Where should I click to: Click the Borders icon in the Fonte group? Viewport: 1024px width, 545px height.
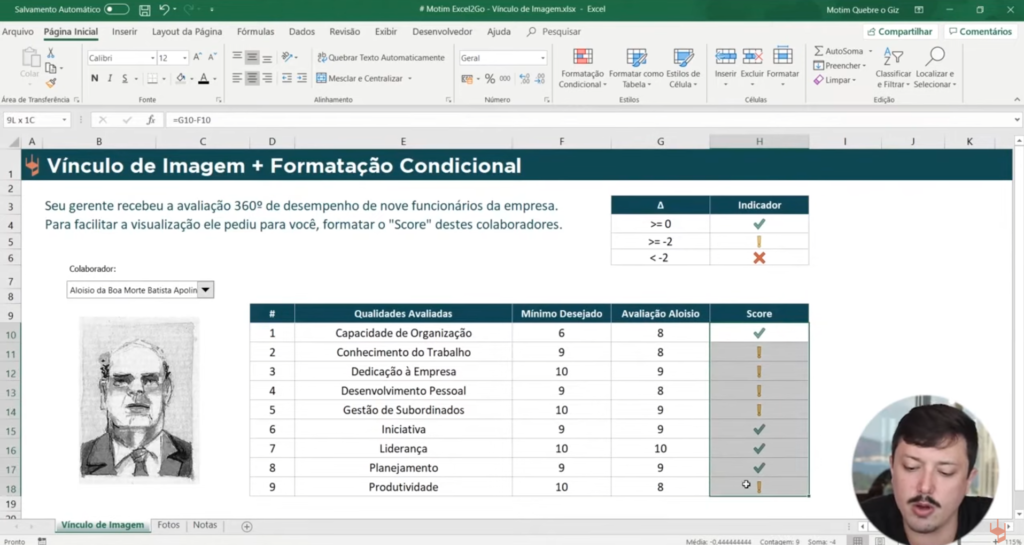[x=152, y=78]
